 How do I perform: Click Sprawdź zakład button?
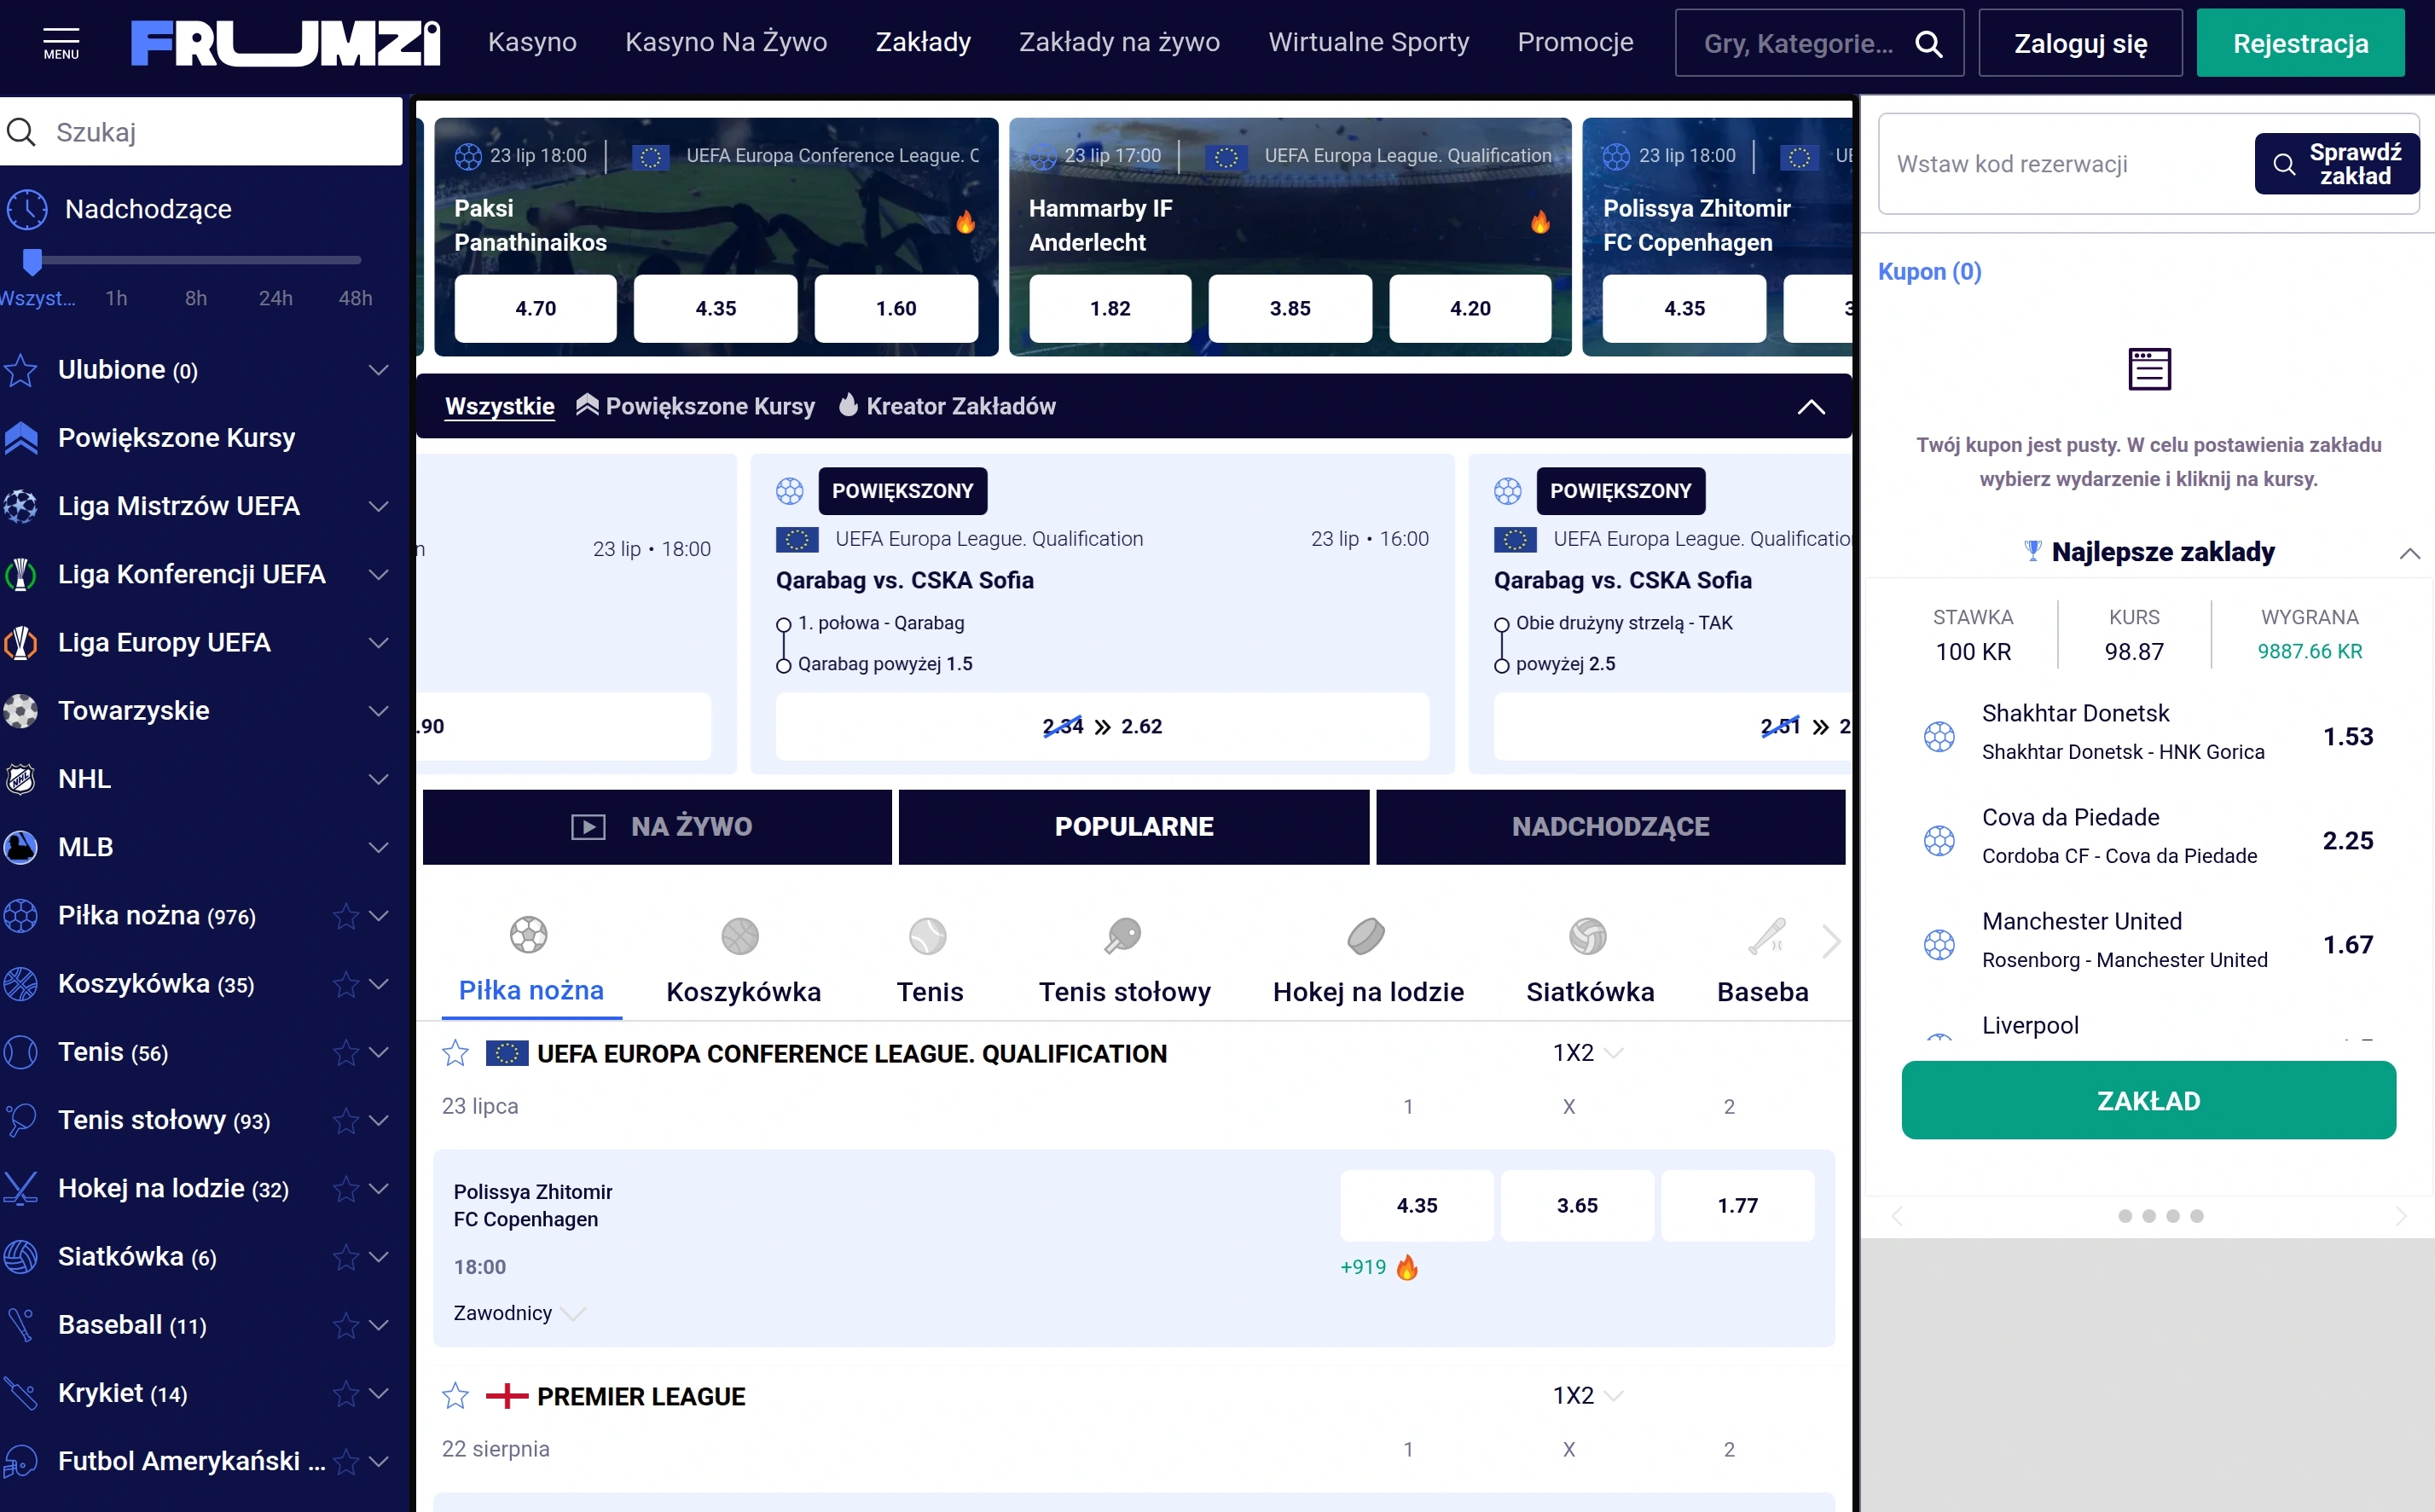click(2337, 164)
